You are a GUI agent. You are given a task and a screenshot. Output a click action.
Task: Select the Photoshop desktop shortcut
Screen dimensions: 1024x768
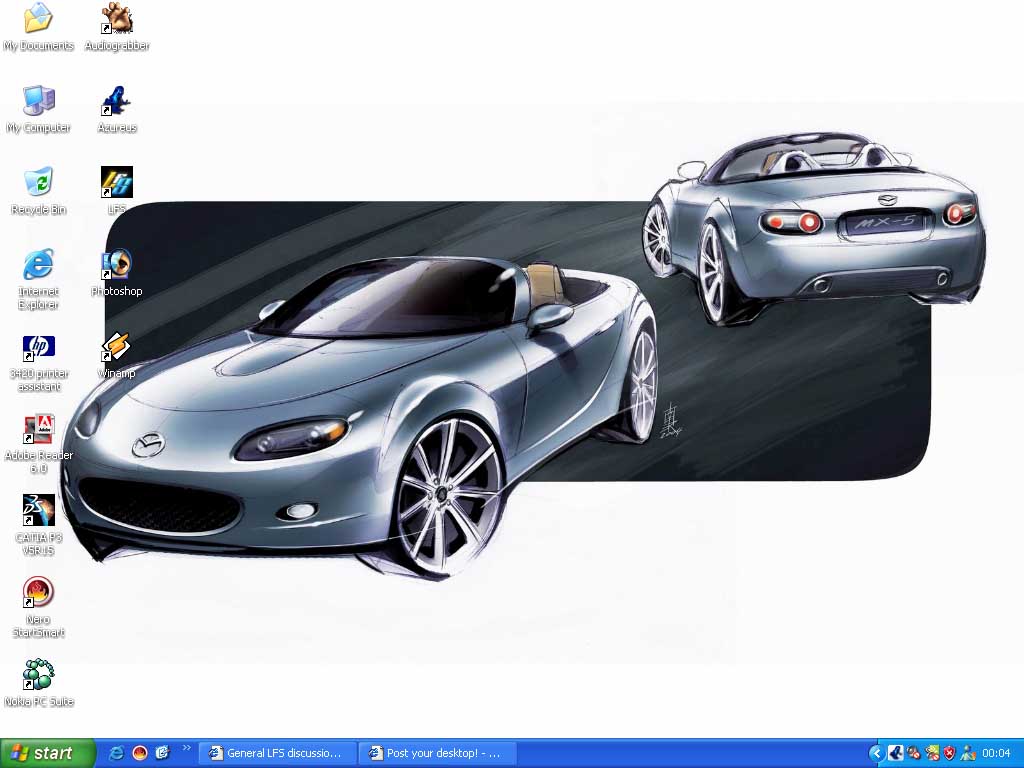[x=117, y=272]
